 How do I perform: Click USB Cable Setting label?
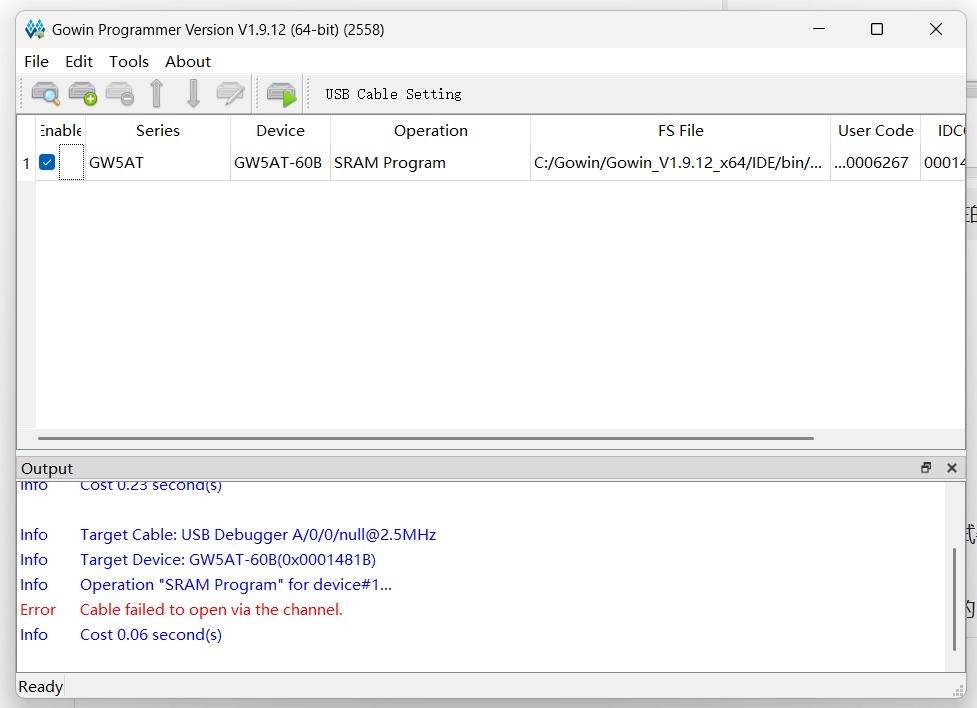(x=393, y=94)
